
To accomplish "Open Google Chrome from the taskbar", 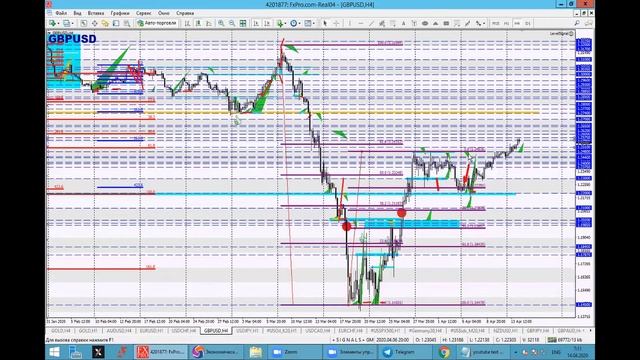I will coord(444,352).
